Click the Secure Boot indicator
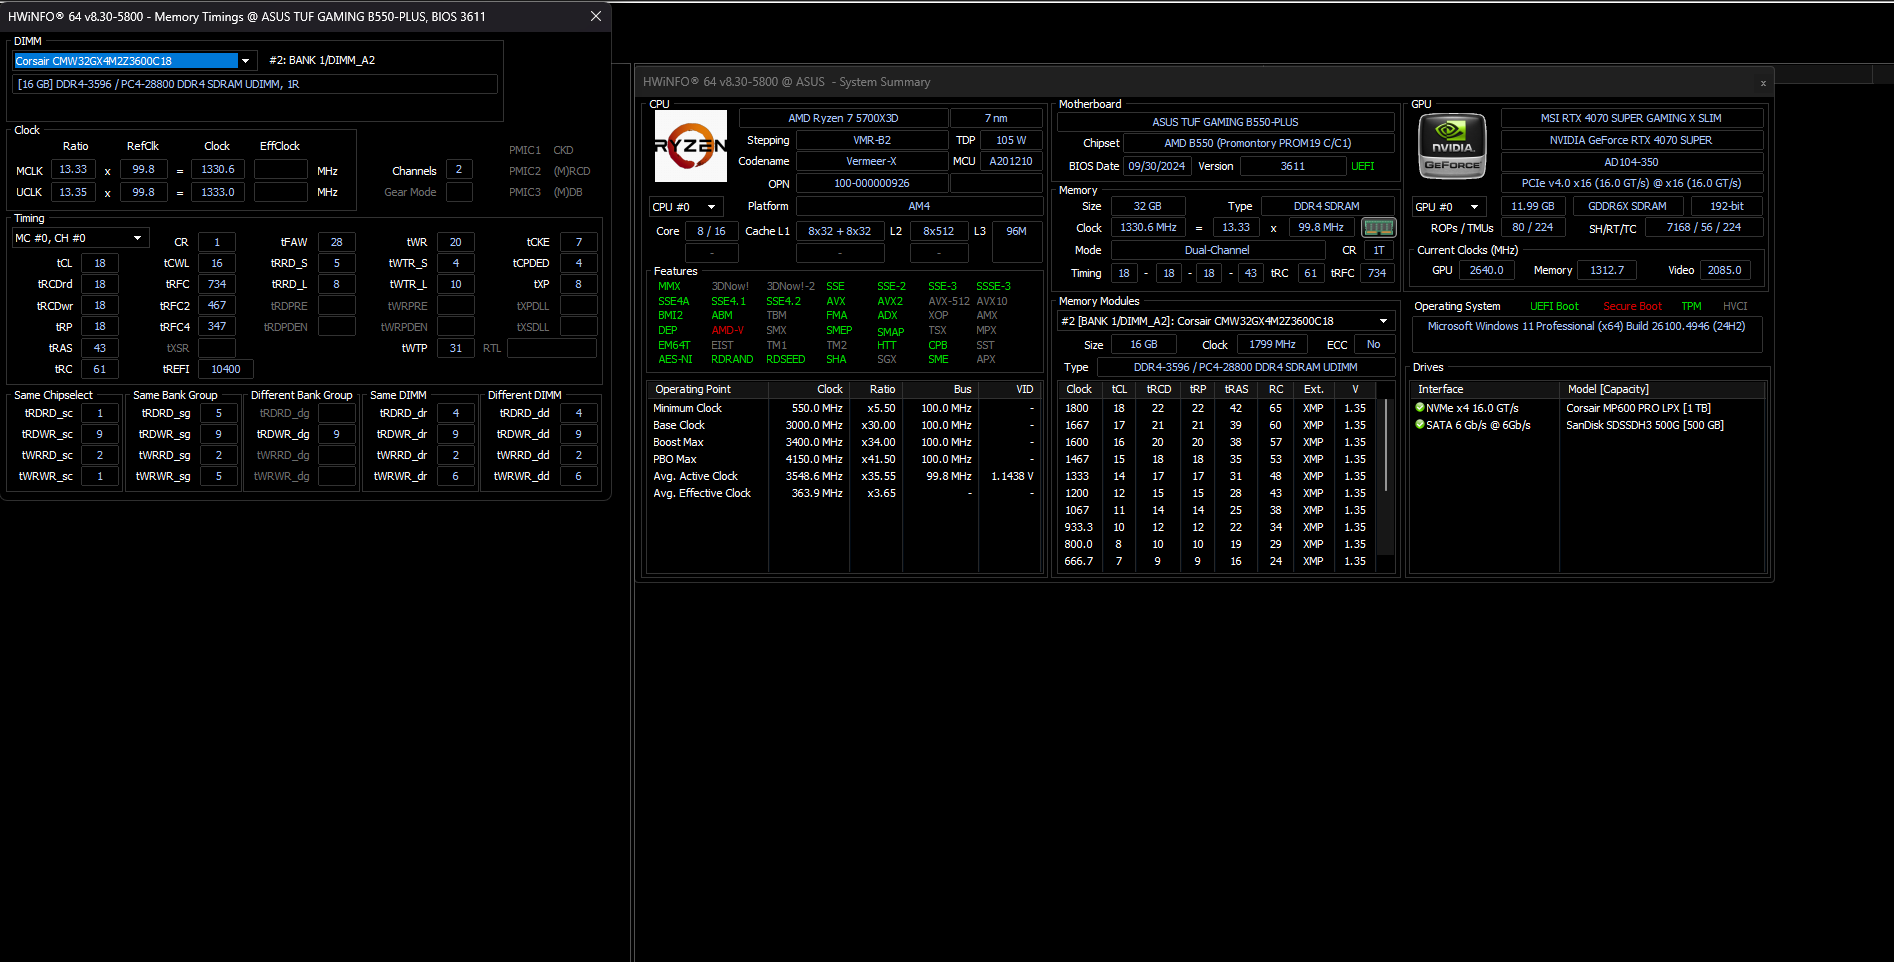The height and width of the screenshot is (962, 1894). tap(1632, 306)
